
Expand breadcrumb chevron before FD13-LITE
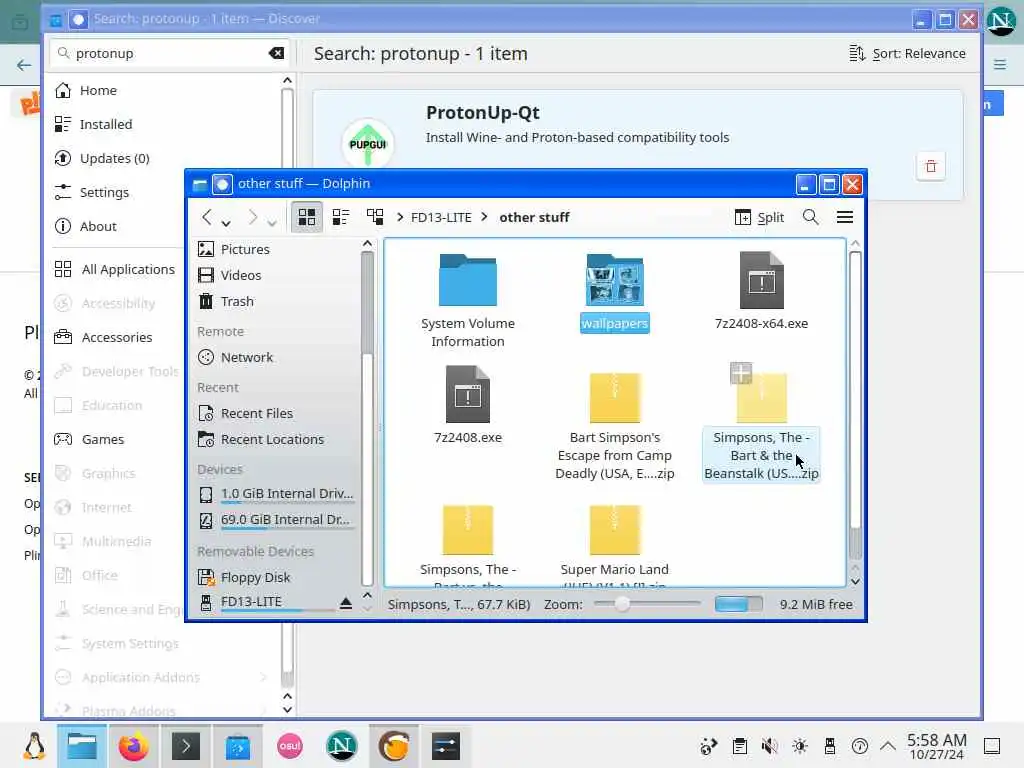[400, 217]
